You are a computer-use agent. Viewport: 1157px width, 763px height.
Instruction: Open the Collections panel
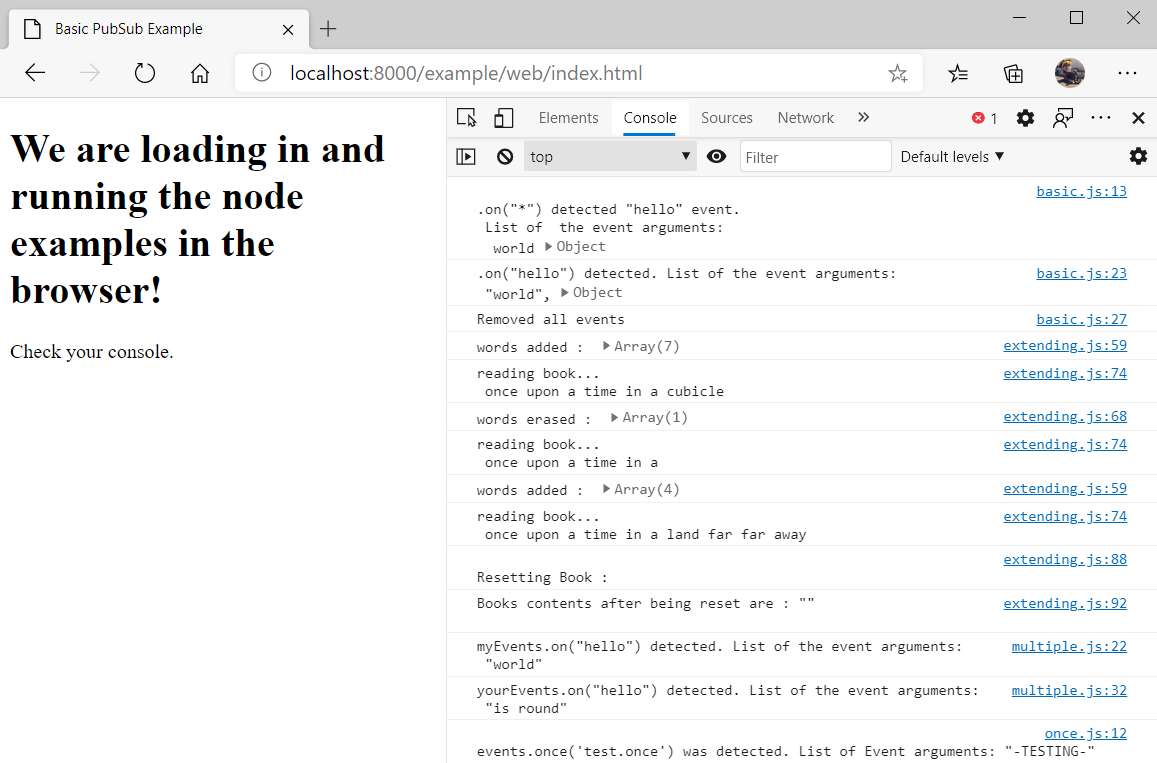point(1013,73)
